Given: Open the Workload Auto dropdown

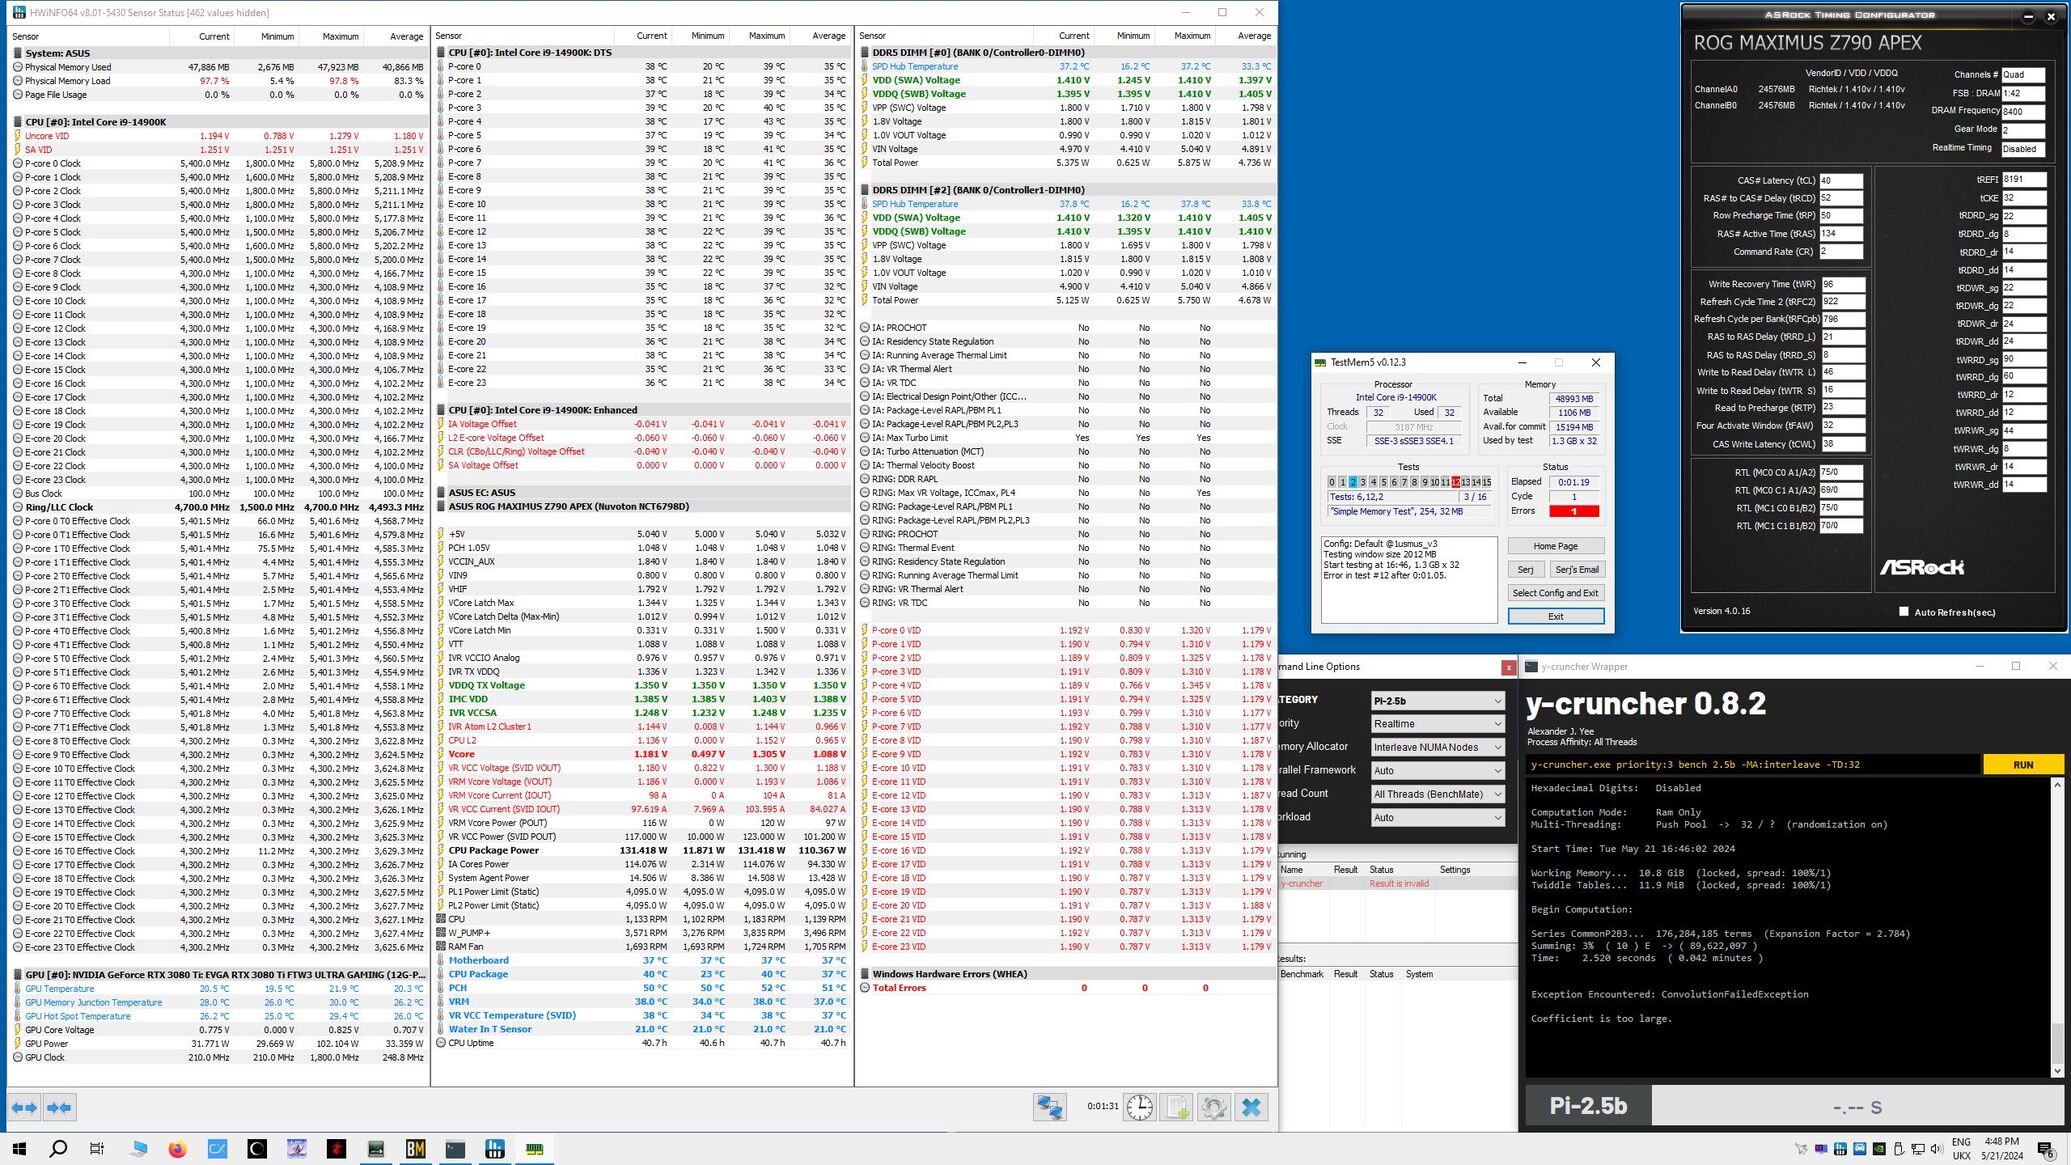Looking at the screenshot, I should [1437, 818].
